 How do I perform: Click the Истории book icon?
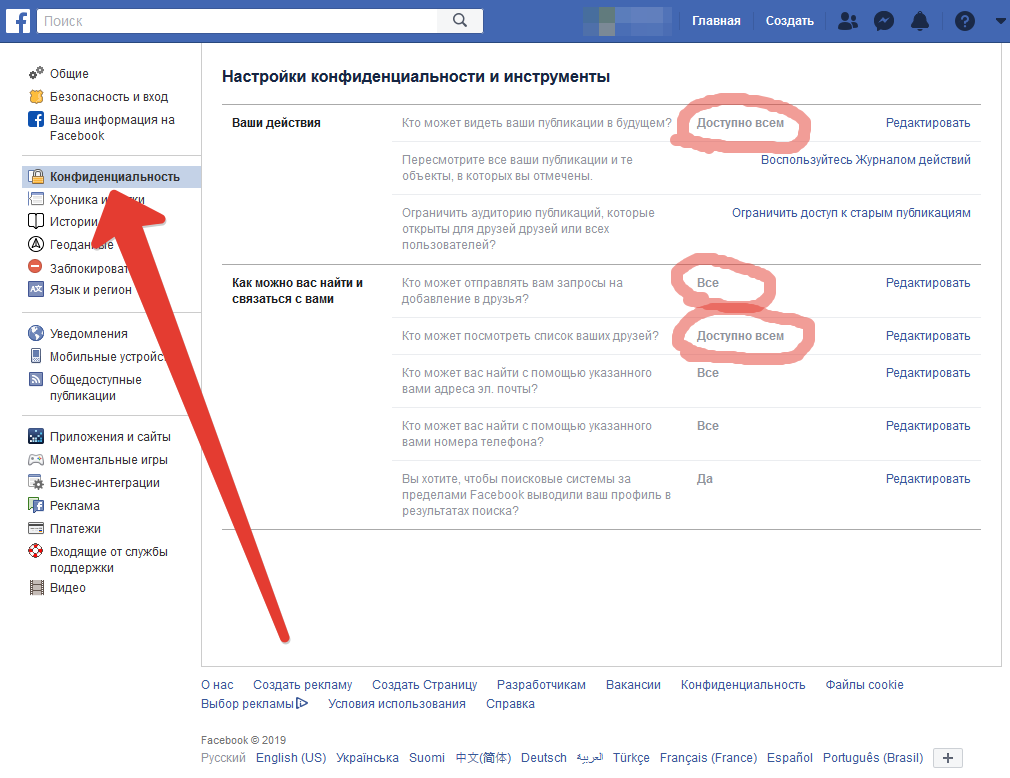click(36, 221)
